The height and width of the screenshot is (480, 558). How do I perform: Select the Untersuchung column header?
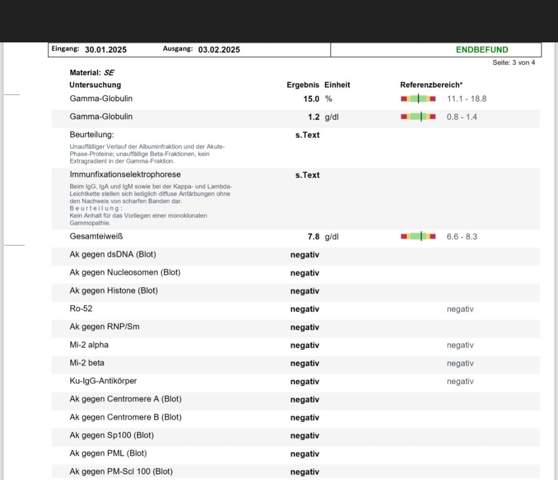95,85
